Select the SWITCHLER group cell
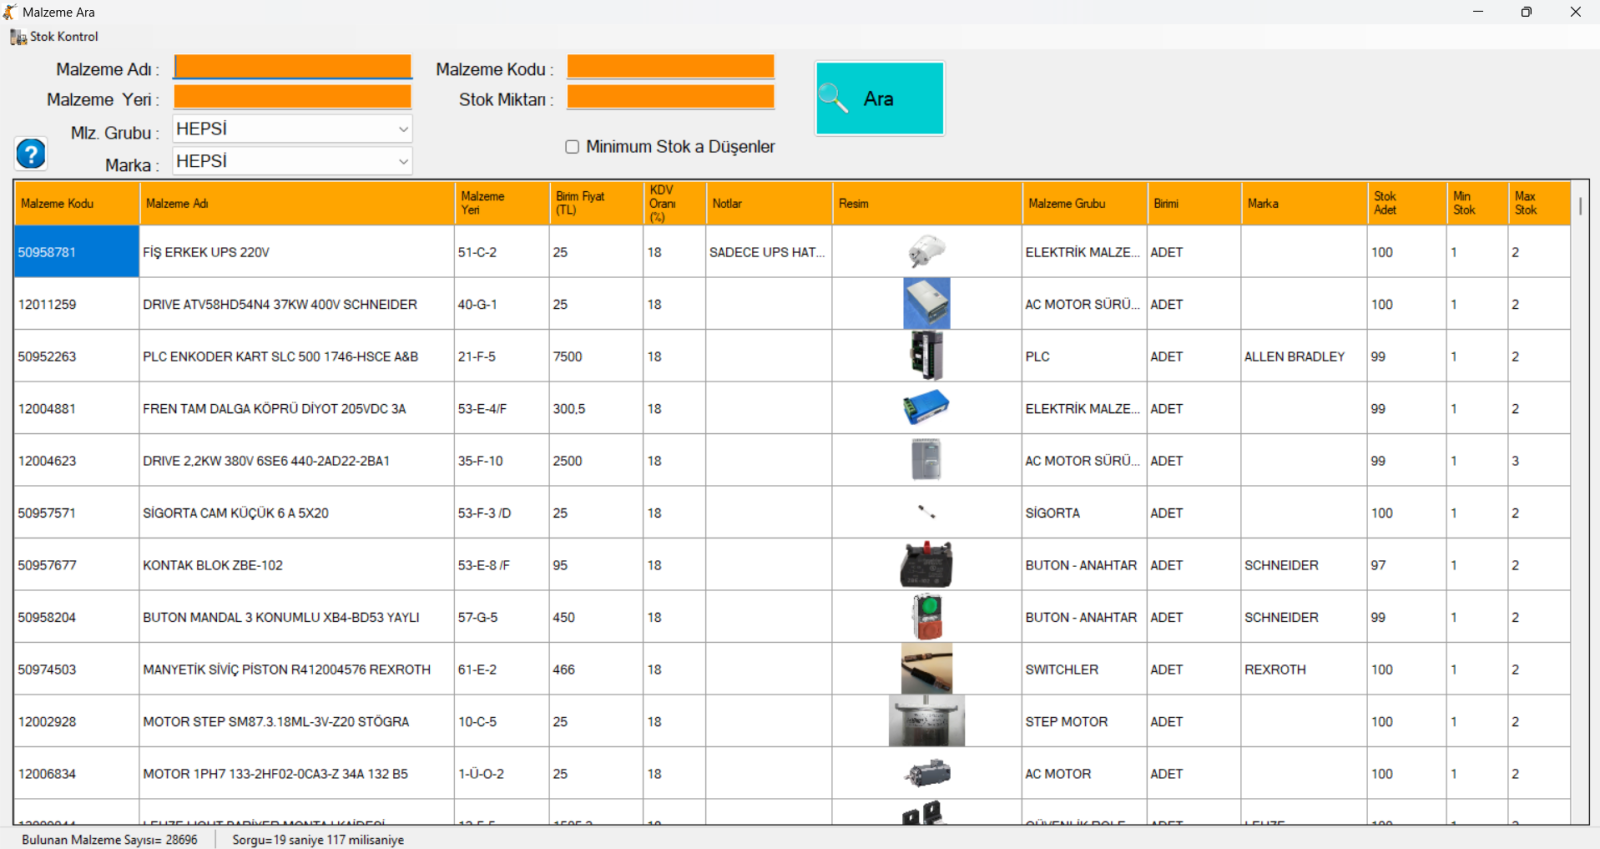Viewport: 1600px width, 849px height. [1085, 669]
